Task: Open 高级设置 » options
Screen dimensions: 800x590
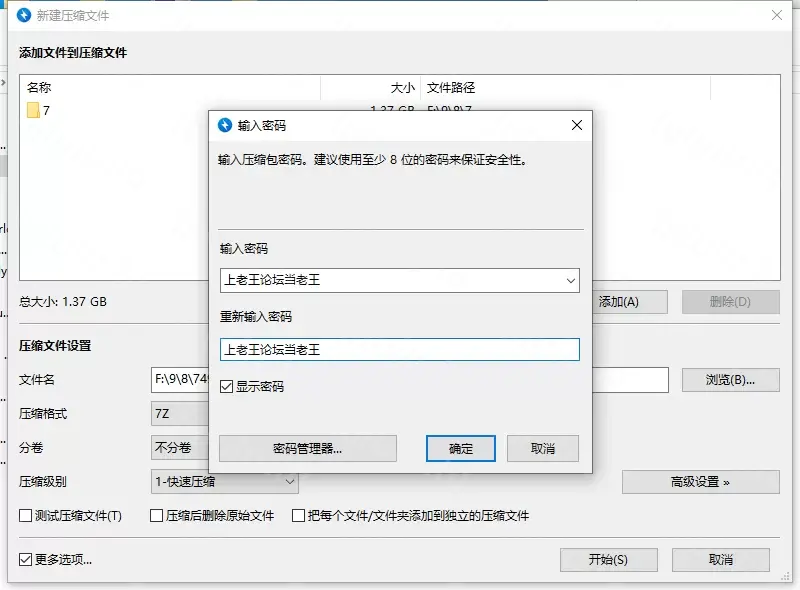Action: click(701, 482)
